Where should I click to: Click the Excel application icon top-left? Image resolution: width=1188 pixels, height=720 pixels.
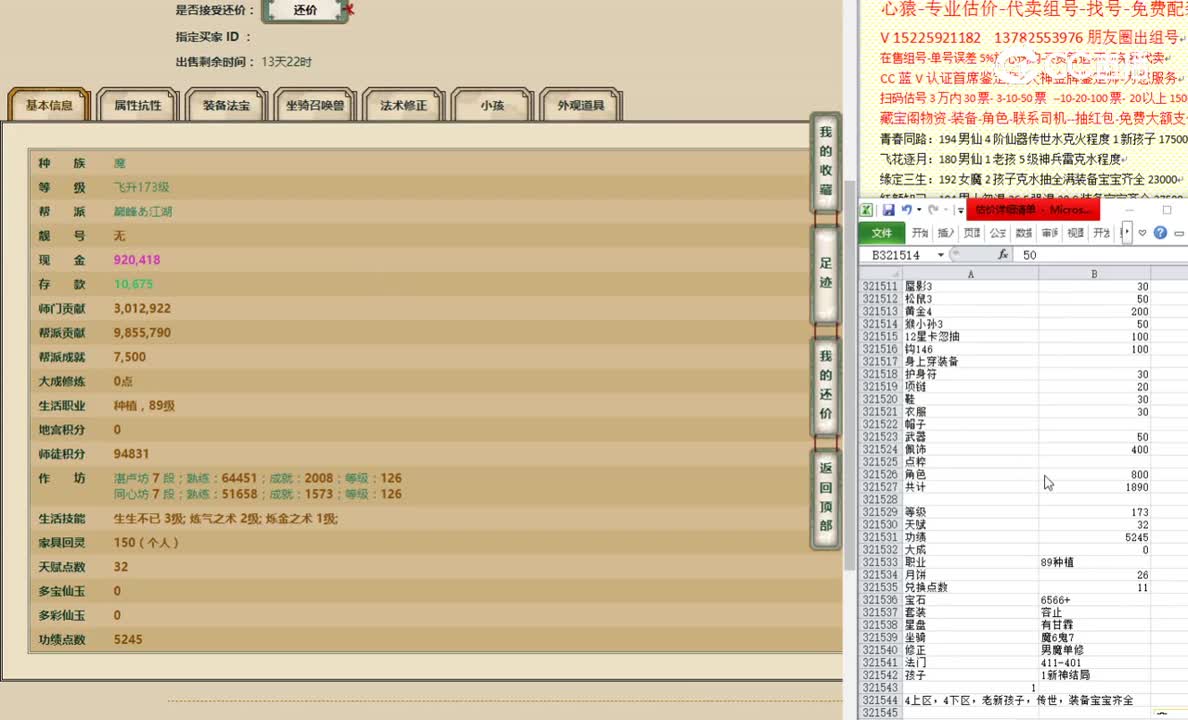point(866,208)
